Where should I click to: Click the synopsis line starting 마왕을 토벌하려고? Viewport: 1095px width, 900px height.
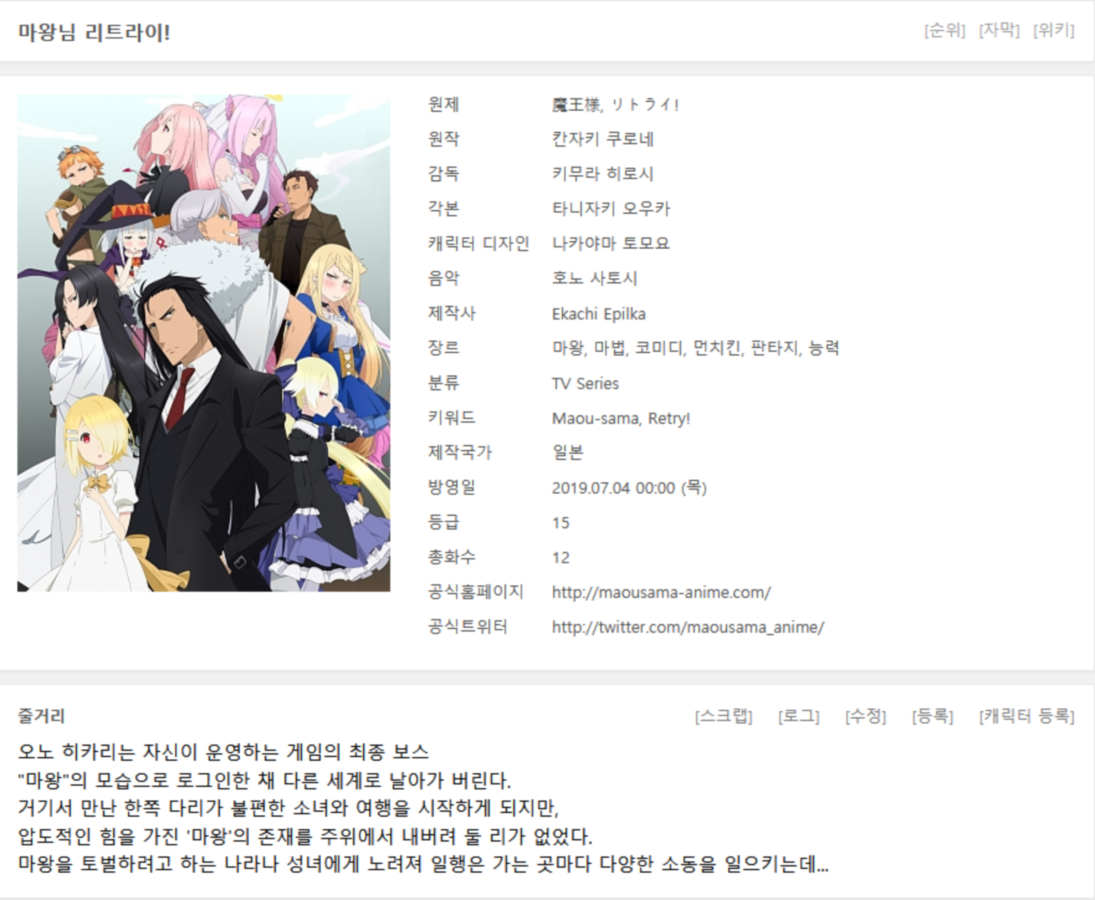[423, 864]
